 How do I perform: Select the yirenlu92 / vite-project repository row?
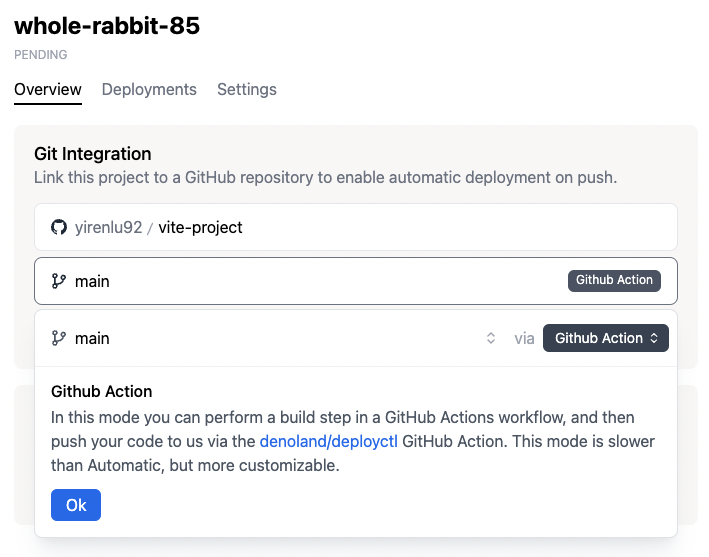click(x=355, y=227)
